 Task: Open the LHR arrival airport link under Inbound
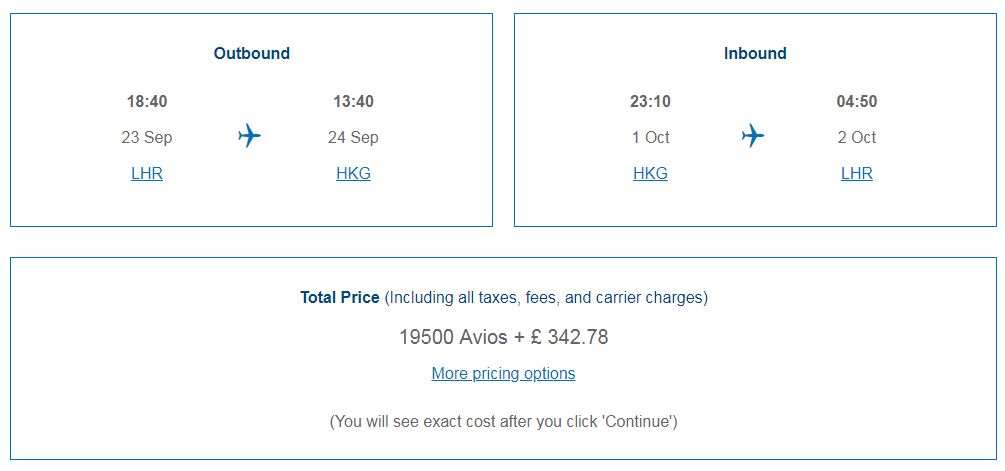point(856,174)
